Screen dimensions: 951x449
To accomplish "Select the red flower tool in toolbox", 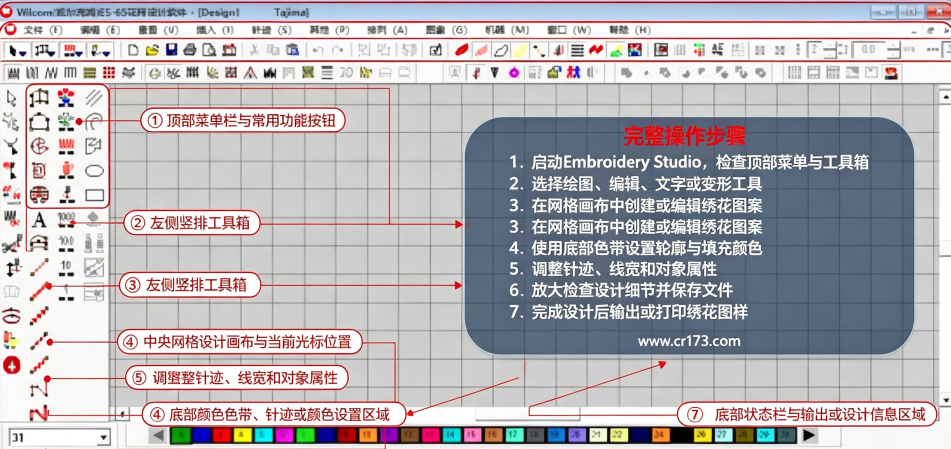I will click(66, 97).
